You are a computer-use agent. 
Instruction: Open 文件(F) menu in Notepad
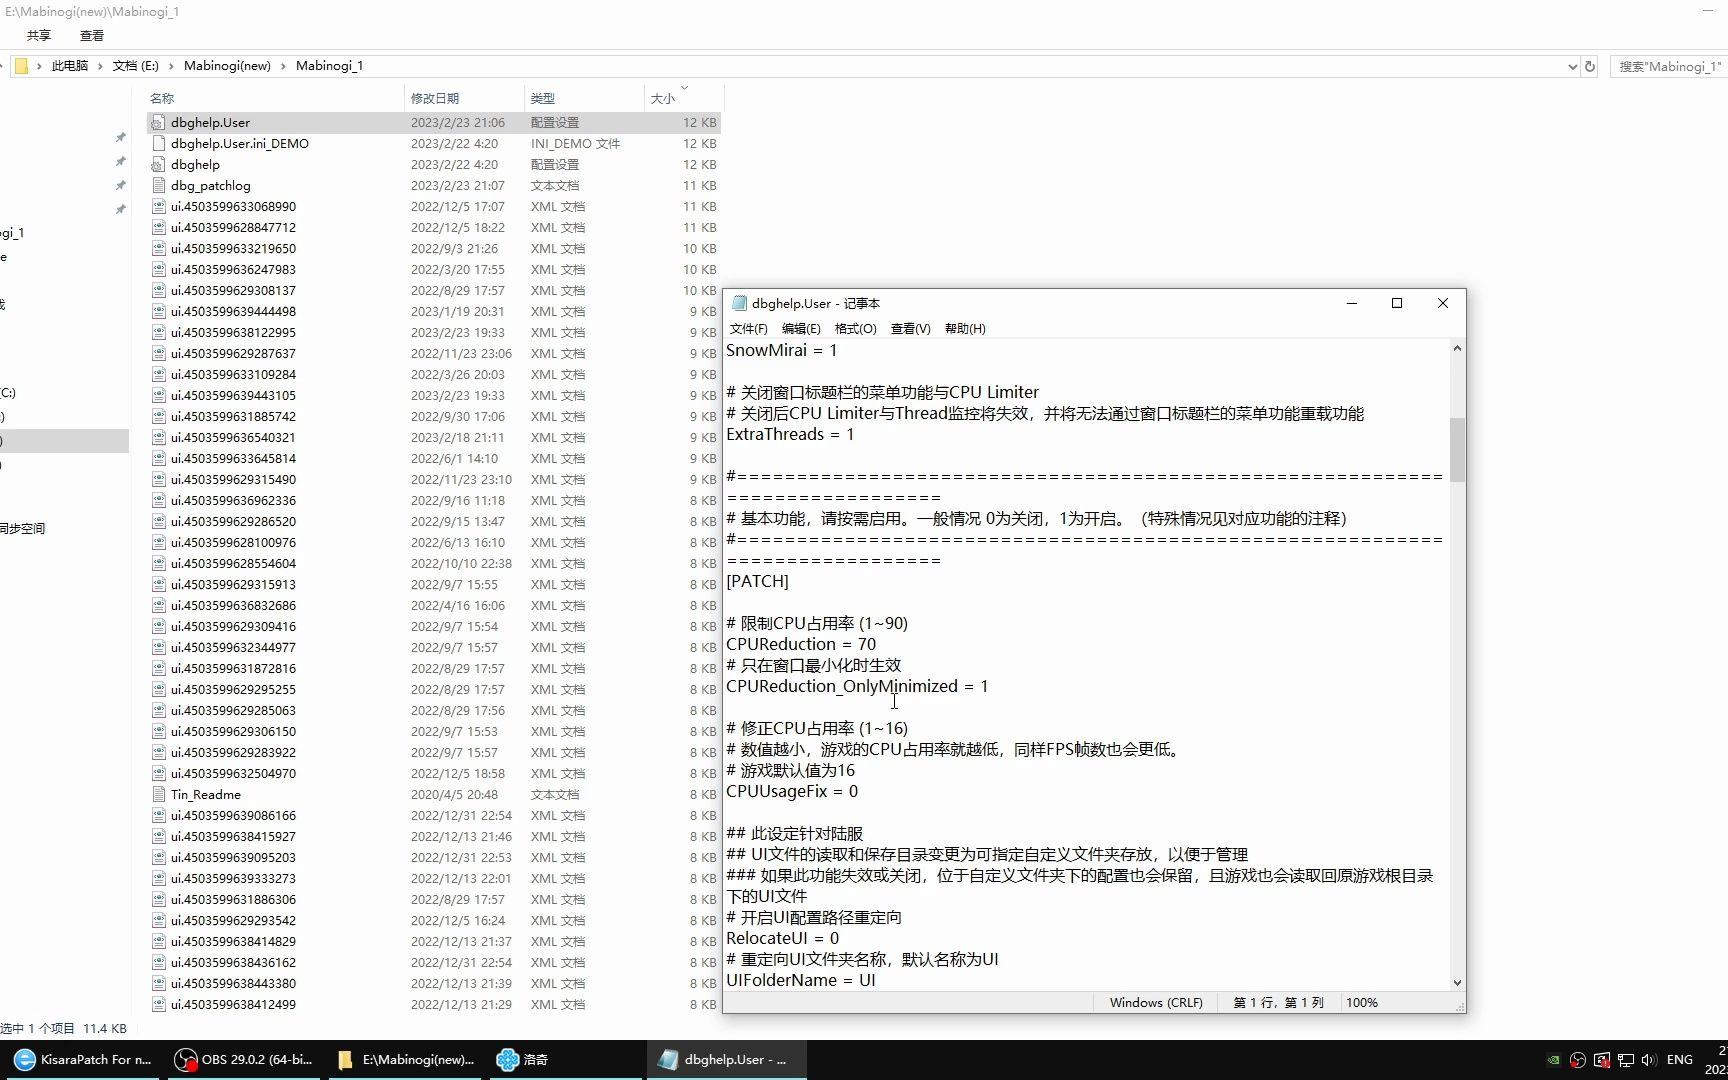pyautogui.click(x=748, y=329)
